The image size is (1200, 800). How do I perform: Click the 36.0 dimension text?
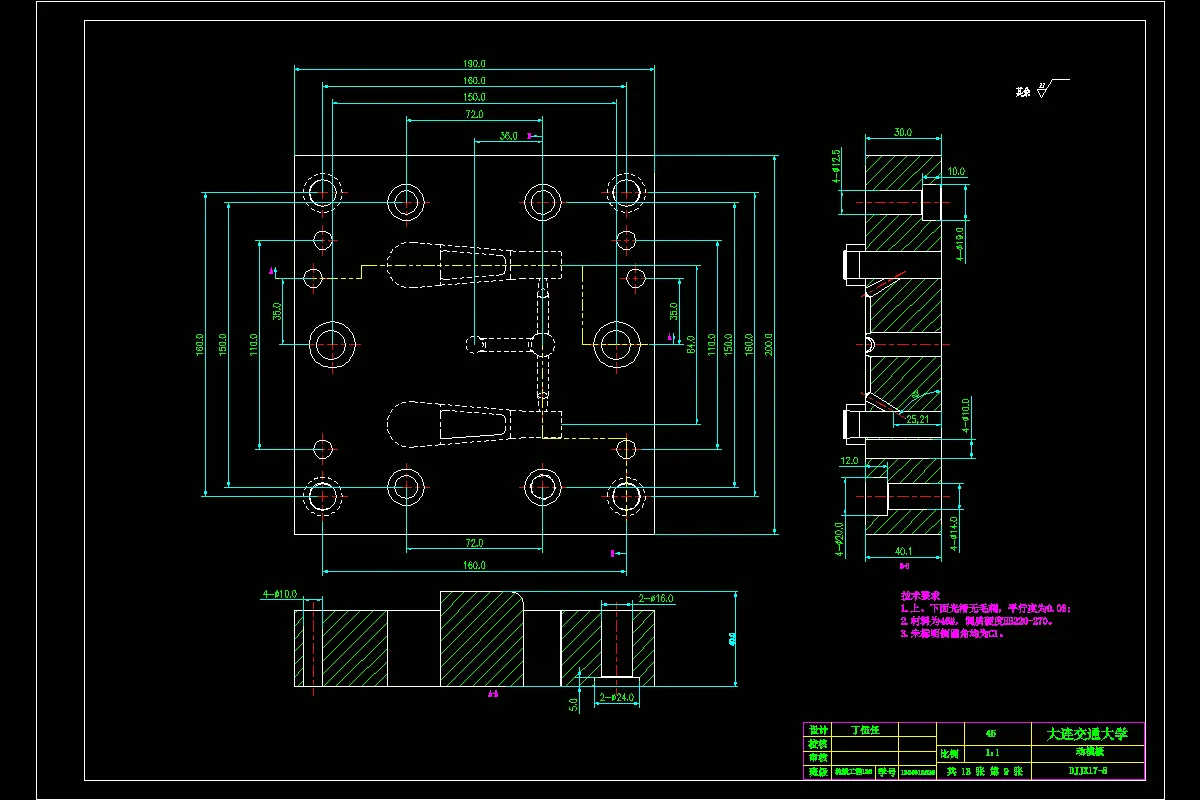coord(508,136)
